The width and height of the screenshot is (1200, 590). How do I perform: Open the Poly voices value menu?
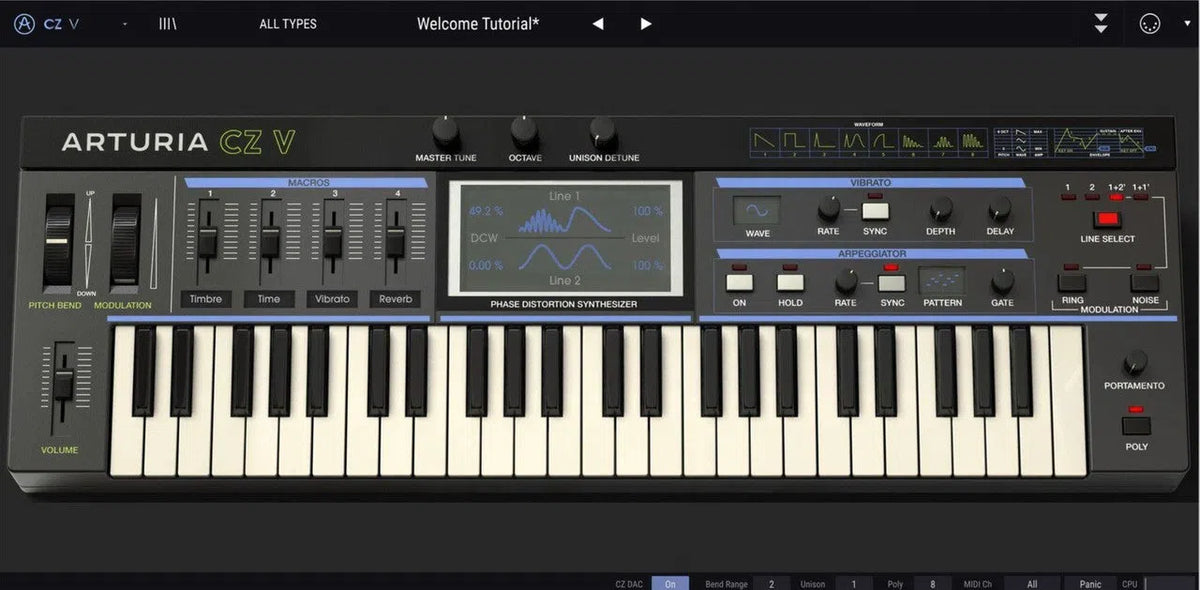coord(932,583)
